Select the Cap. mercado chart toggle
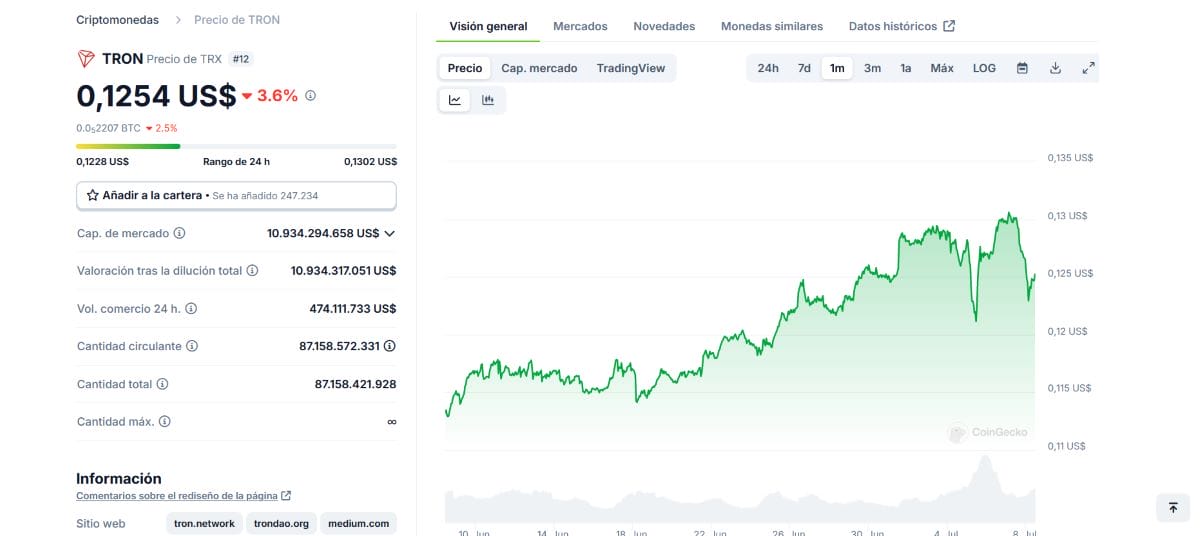1200x536 pixels. tap(539, 68)
